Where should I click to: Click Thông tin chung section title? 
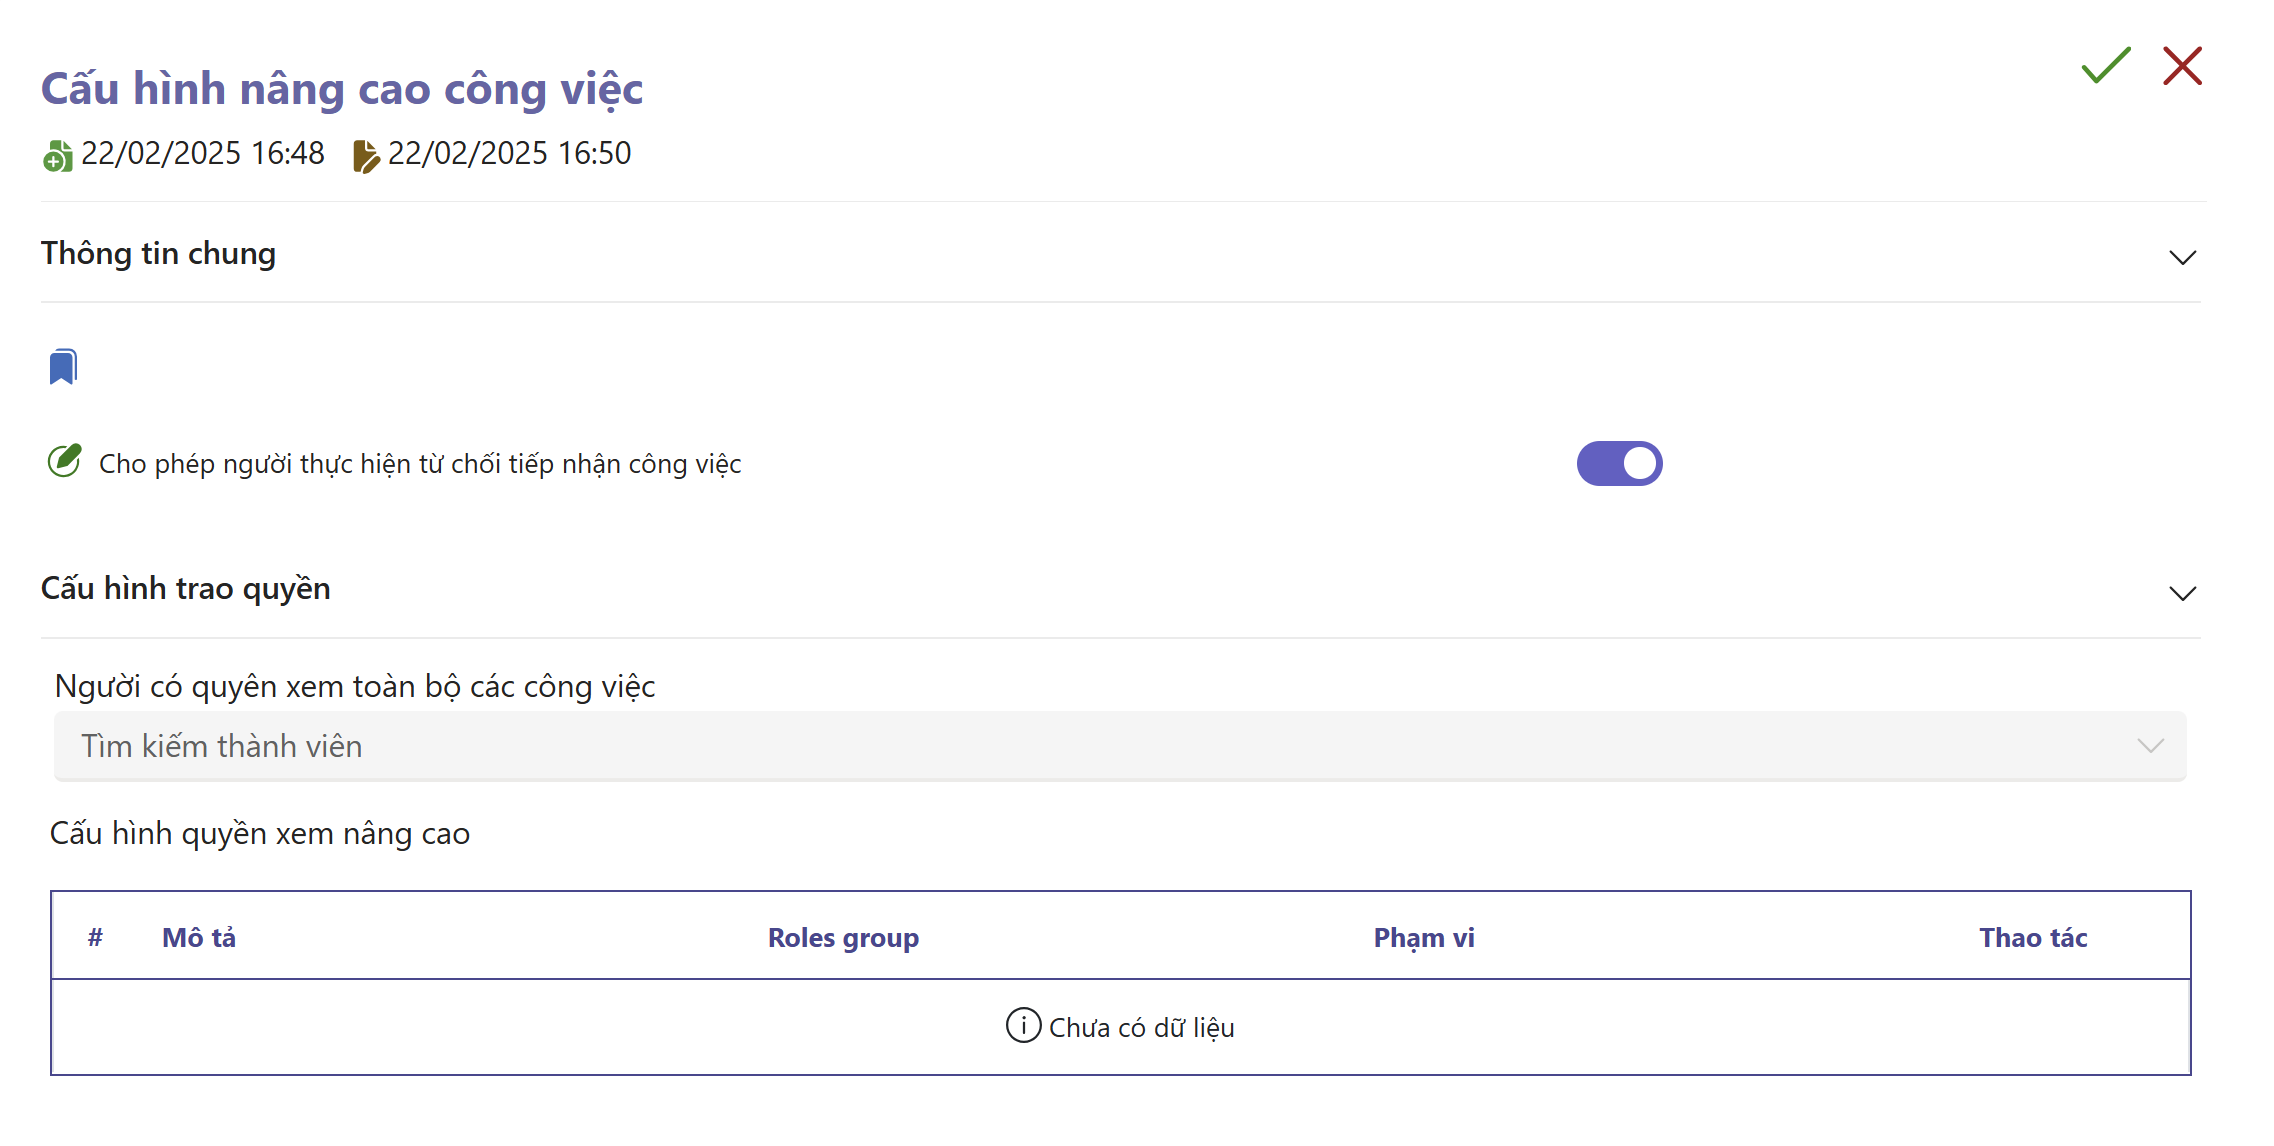point(158,254)
